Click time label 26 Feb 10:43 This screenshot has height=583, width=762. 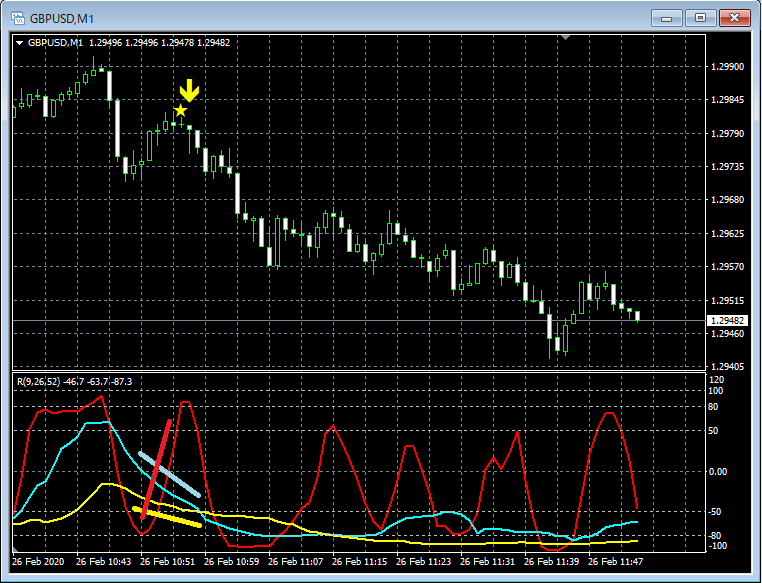click(x=104, y=562)
